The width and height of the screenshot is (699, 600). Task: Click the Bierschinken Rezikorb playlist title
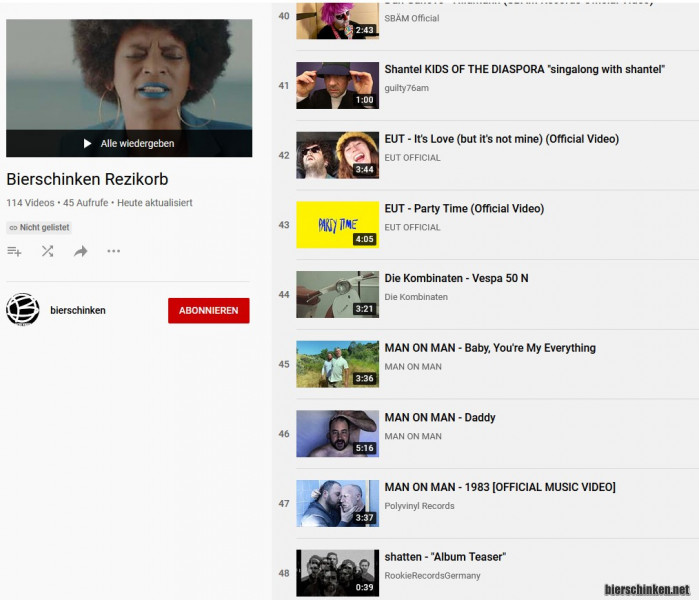coord(87,179)
